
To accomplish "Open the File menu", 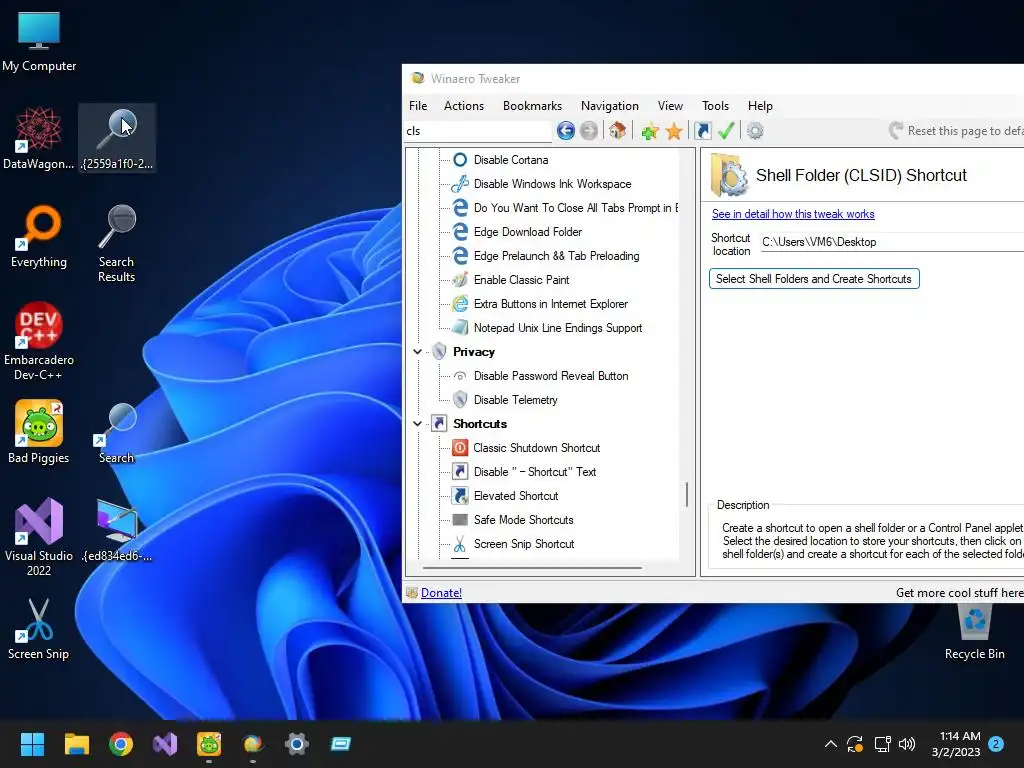I will 418,106.
